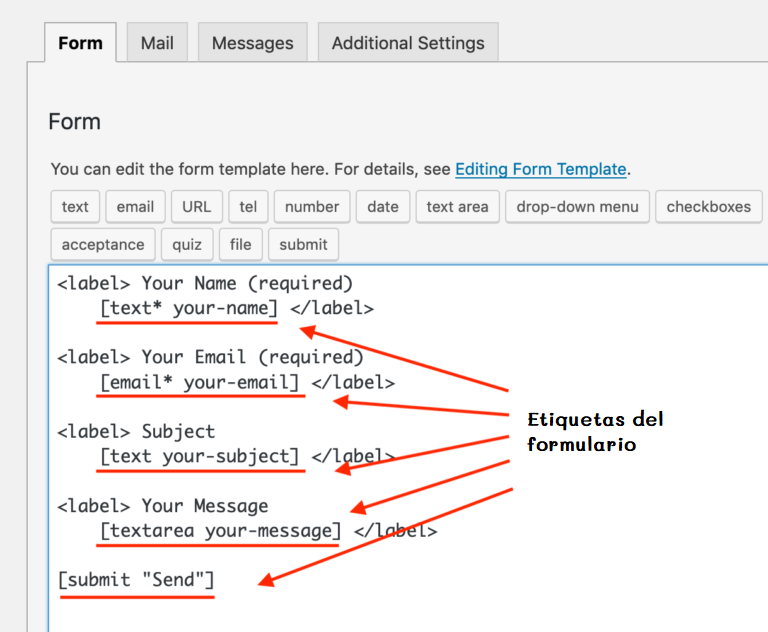Click the email tag generator button

[135, 207]
